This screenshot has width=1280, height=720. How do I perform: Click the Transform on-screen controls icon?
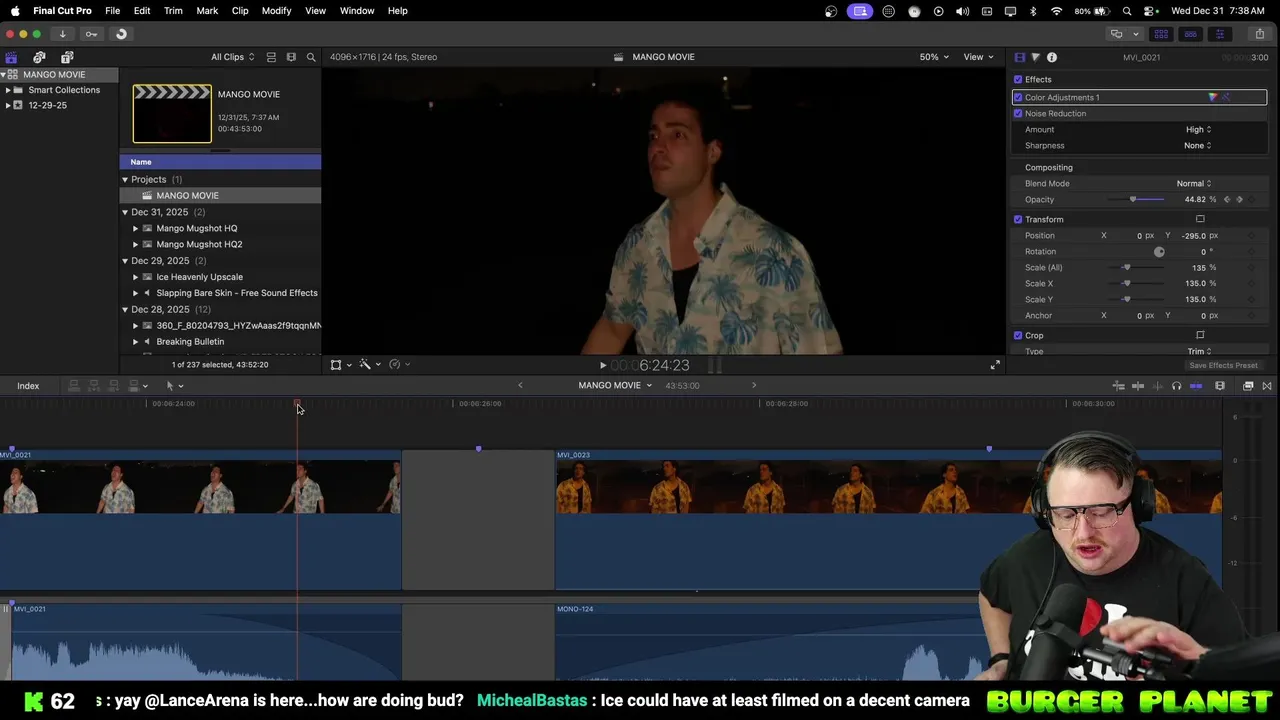click(1200, 219)
